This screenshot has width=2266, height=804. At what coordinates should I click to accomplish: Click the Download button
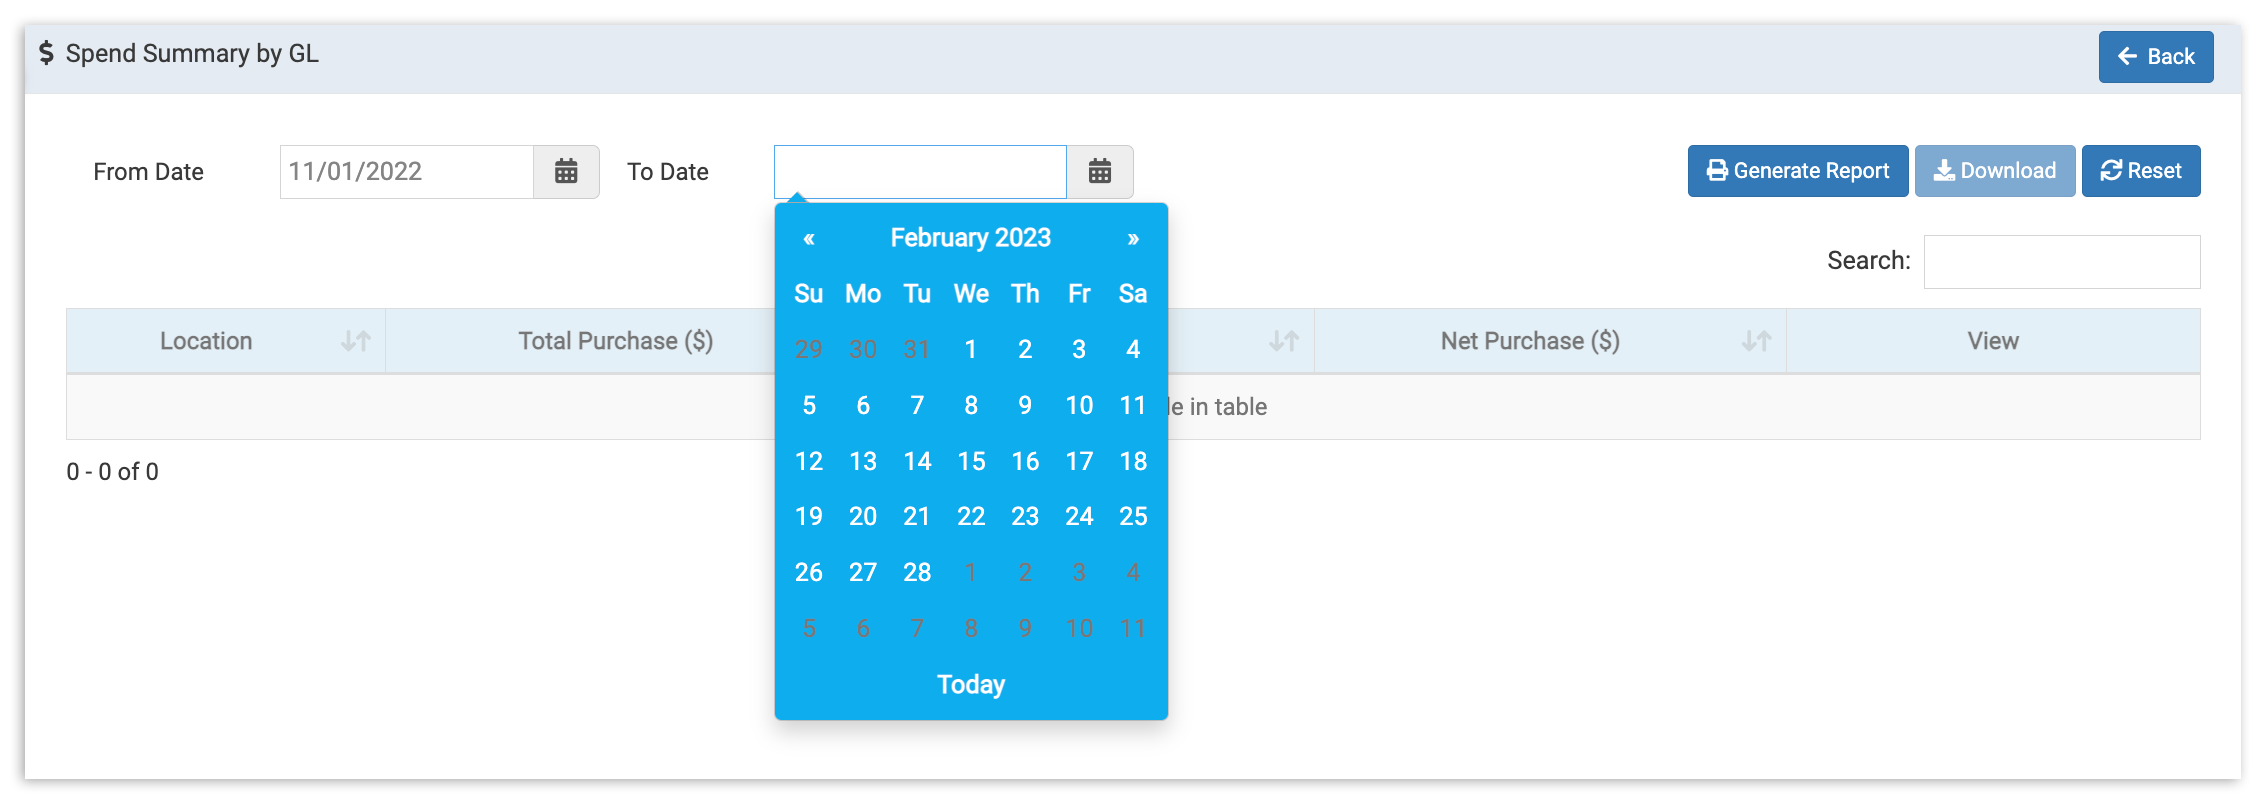pos(1995,170)
